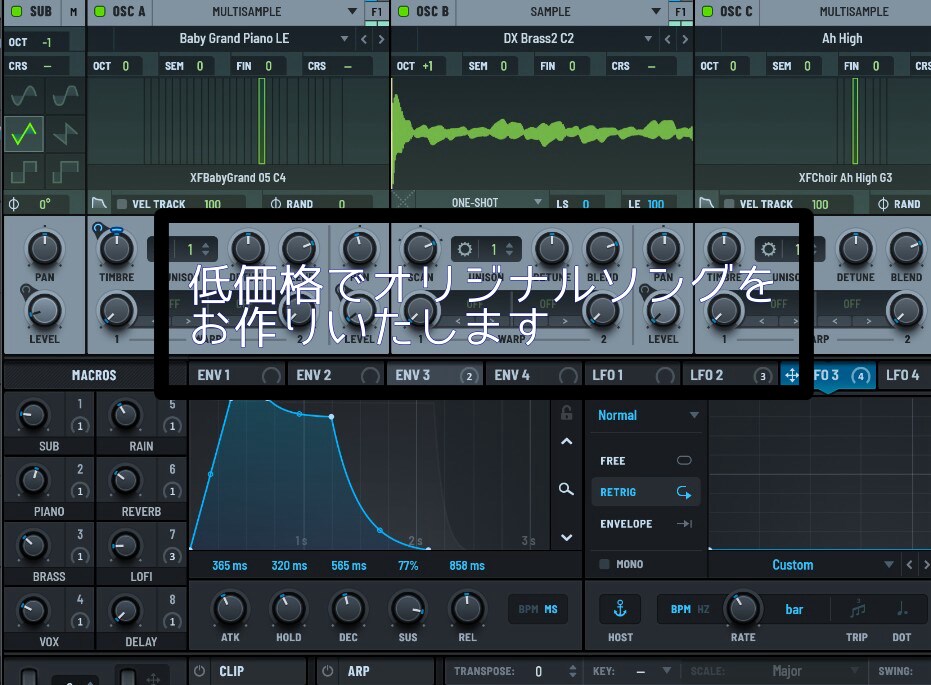931x685 pixels.
Task: Choose the lower-right pulse wave in SUB
Action: 65,172
